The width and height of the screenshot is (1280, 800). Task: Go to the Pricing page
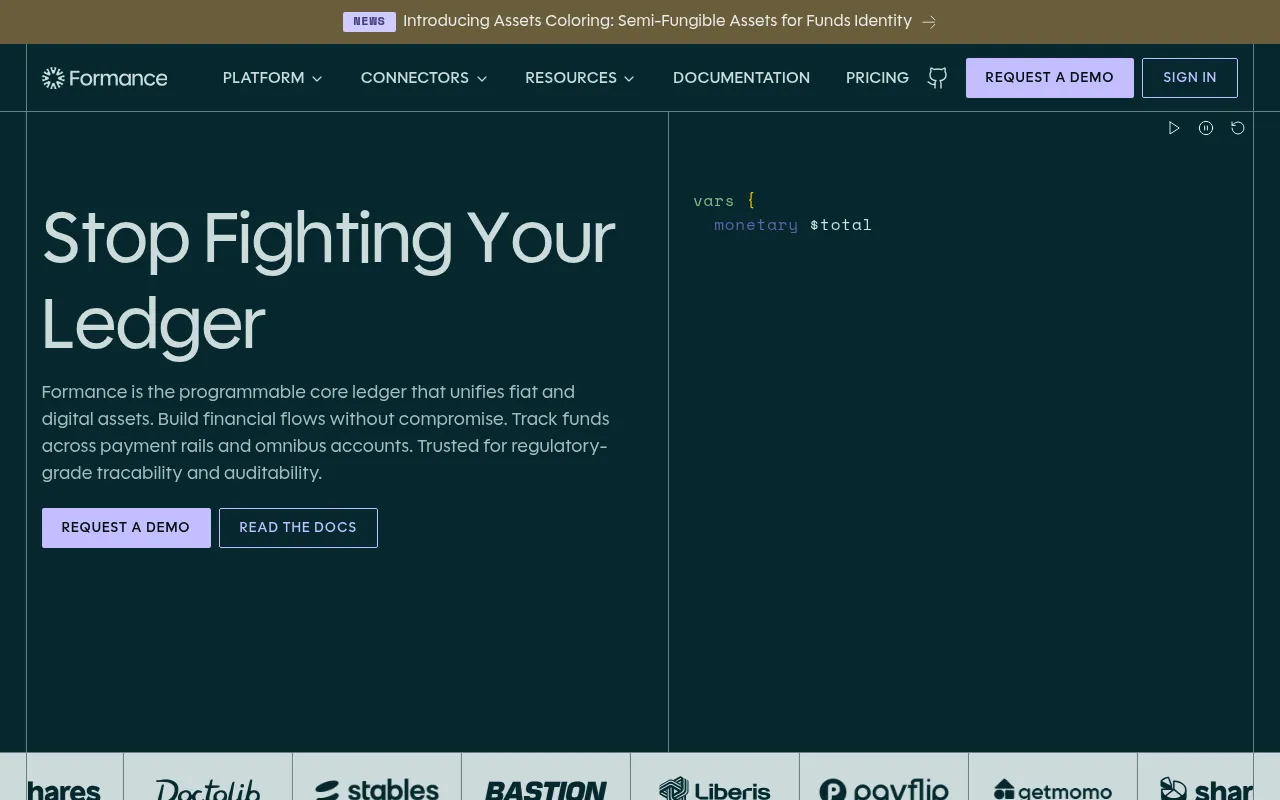[x=877, y=78]
